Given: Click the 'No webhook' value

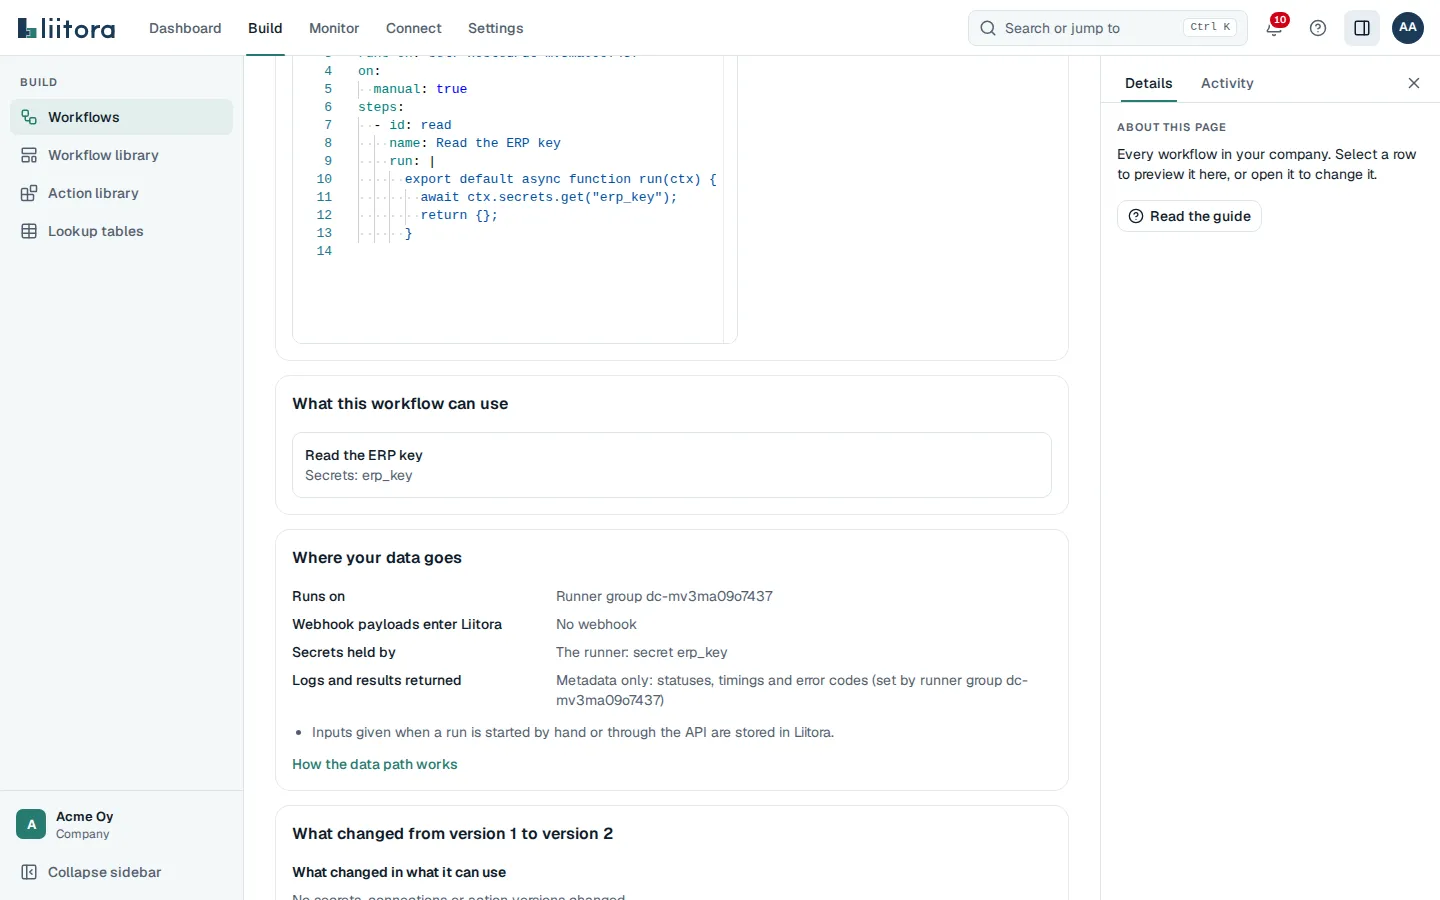Looking at the screenshot, I should (596, 624).
